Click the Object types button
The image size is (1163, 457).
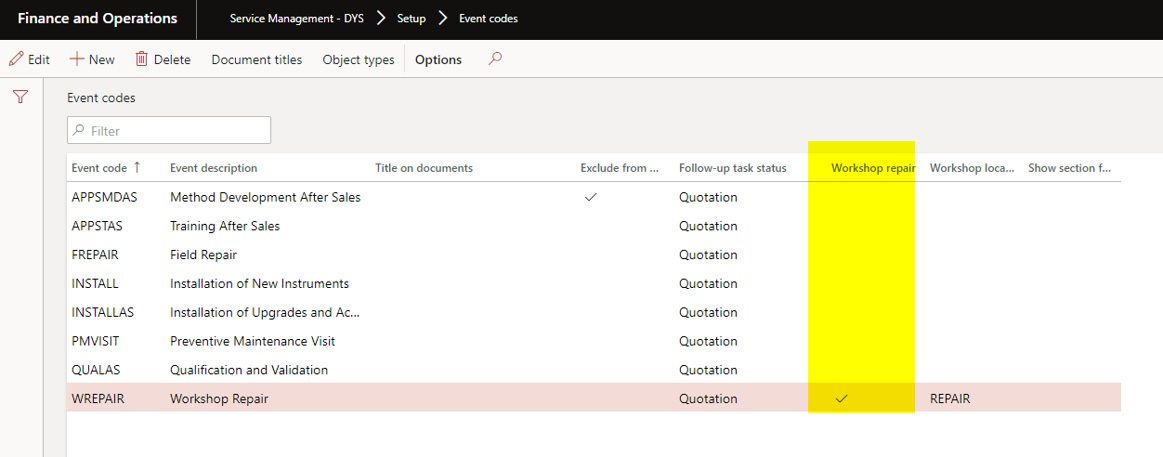pyautogui.click(x=358, y=59)
